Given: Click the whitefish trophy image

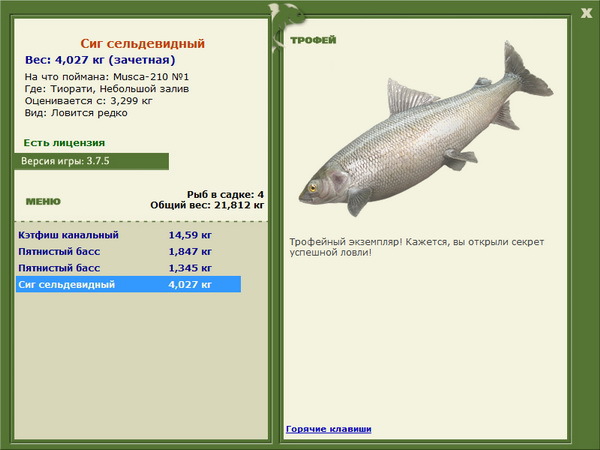Looking at the screenshot, I should pos(426,129).
